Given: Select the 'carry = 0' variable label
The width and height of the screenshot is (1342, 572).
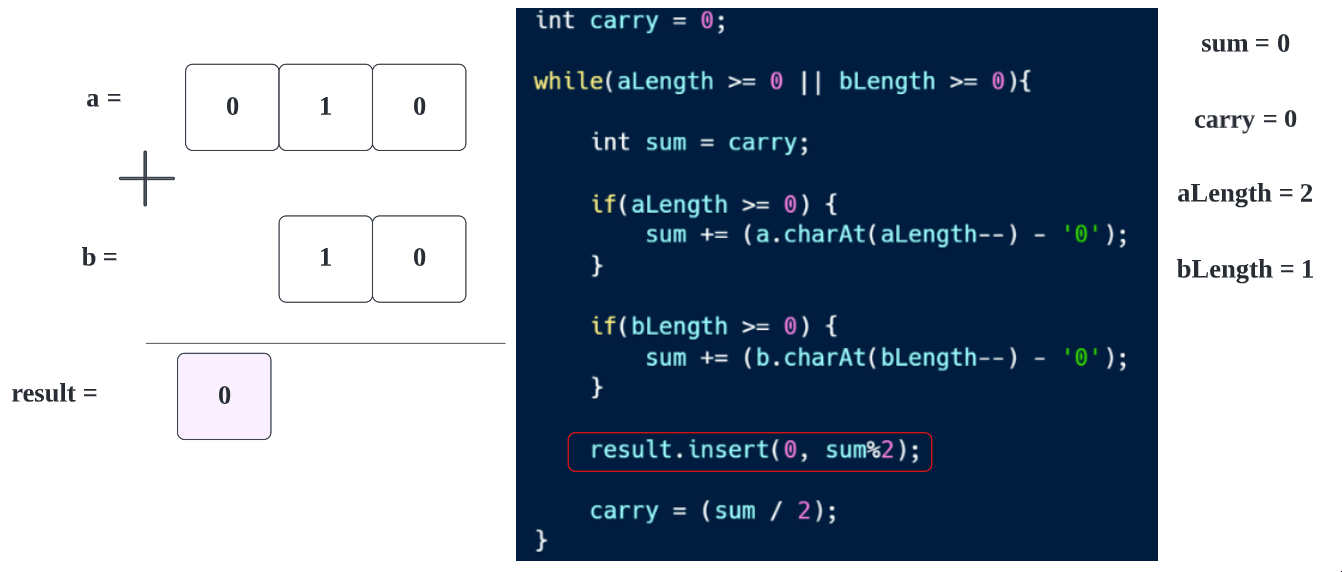Looking at the screenshot, I should 1245,120.
